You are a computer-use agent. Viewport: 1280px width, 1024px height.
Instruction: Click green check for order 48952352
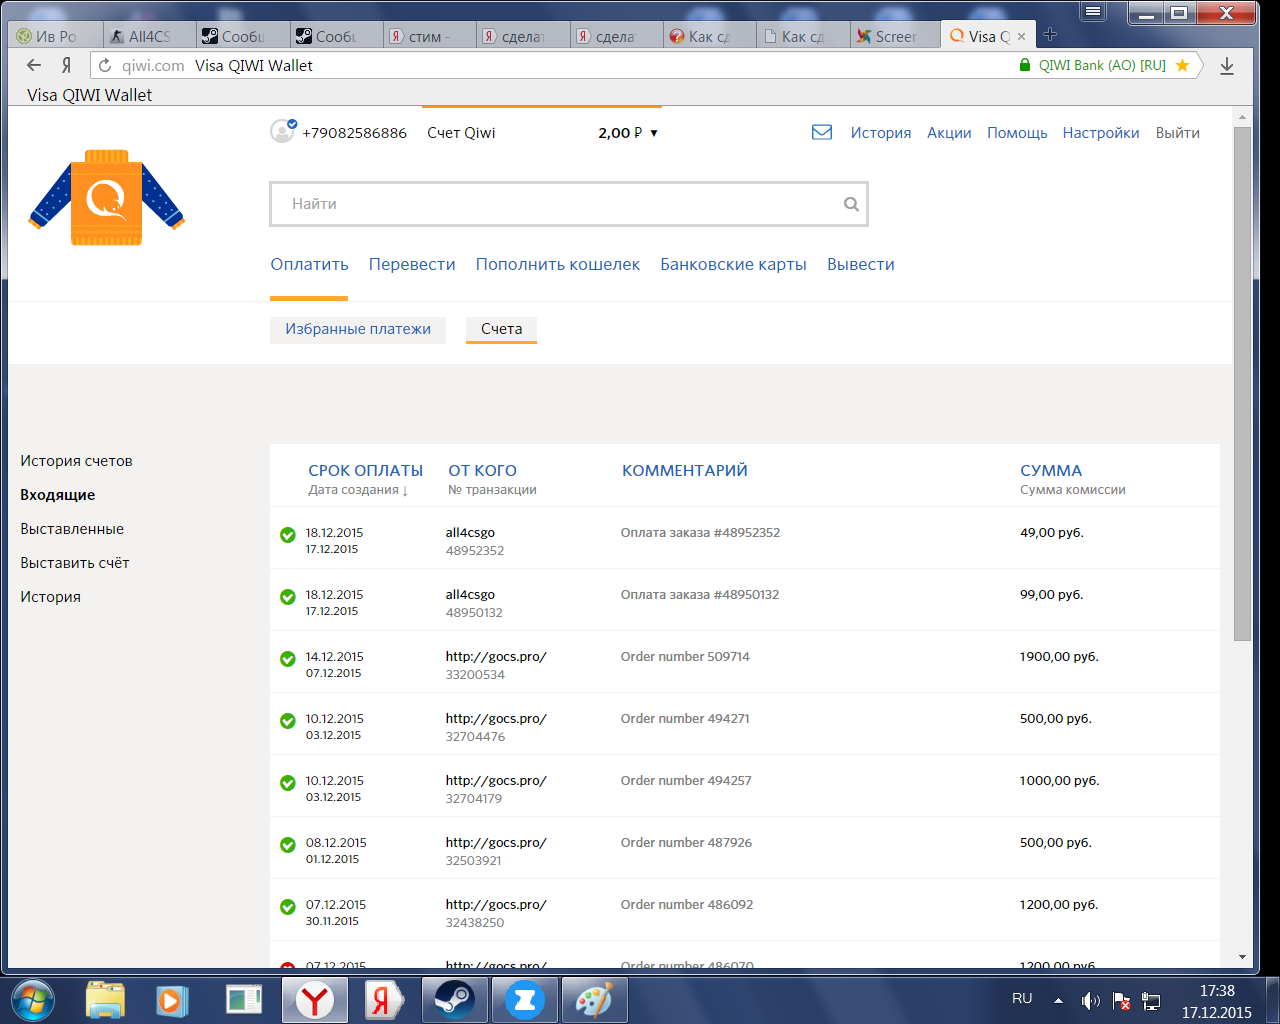288,535
